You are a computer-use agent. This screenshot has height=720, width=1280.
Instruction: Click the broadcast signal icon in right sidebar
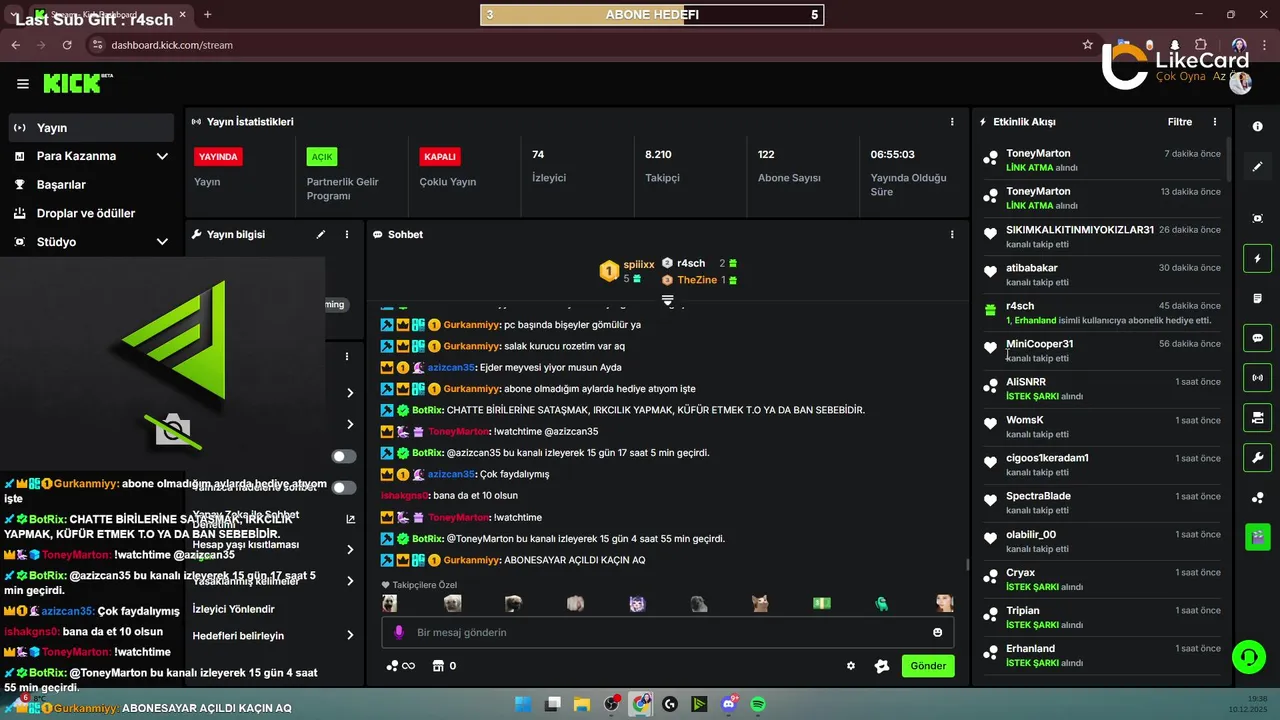[1257, 377]
